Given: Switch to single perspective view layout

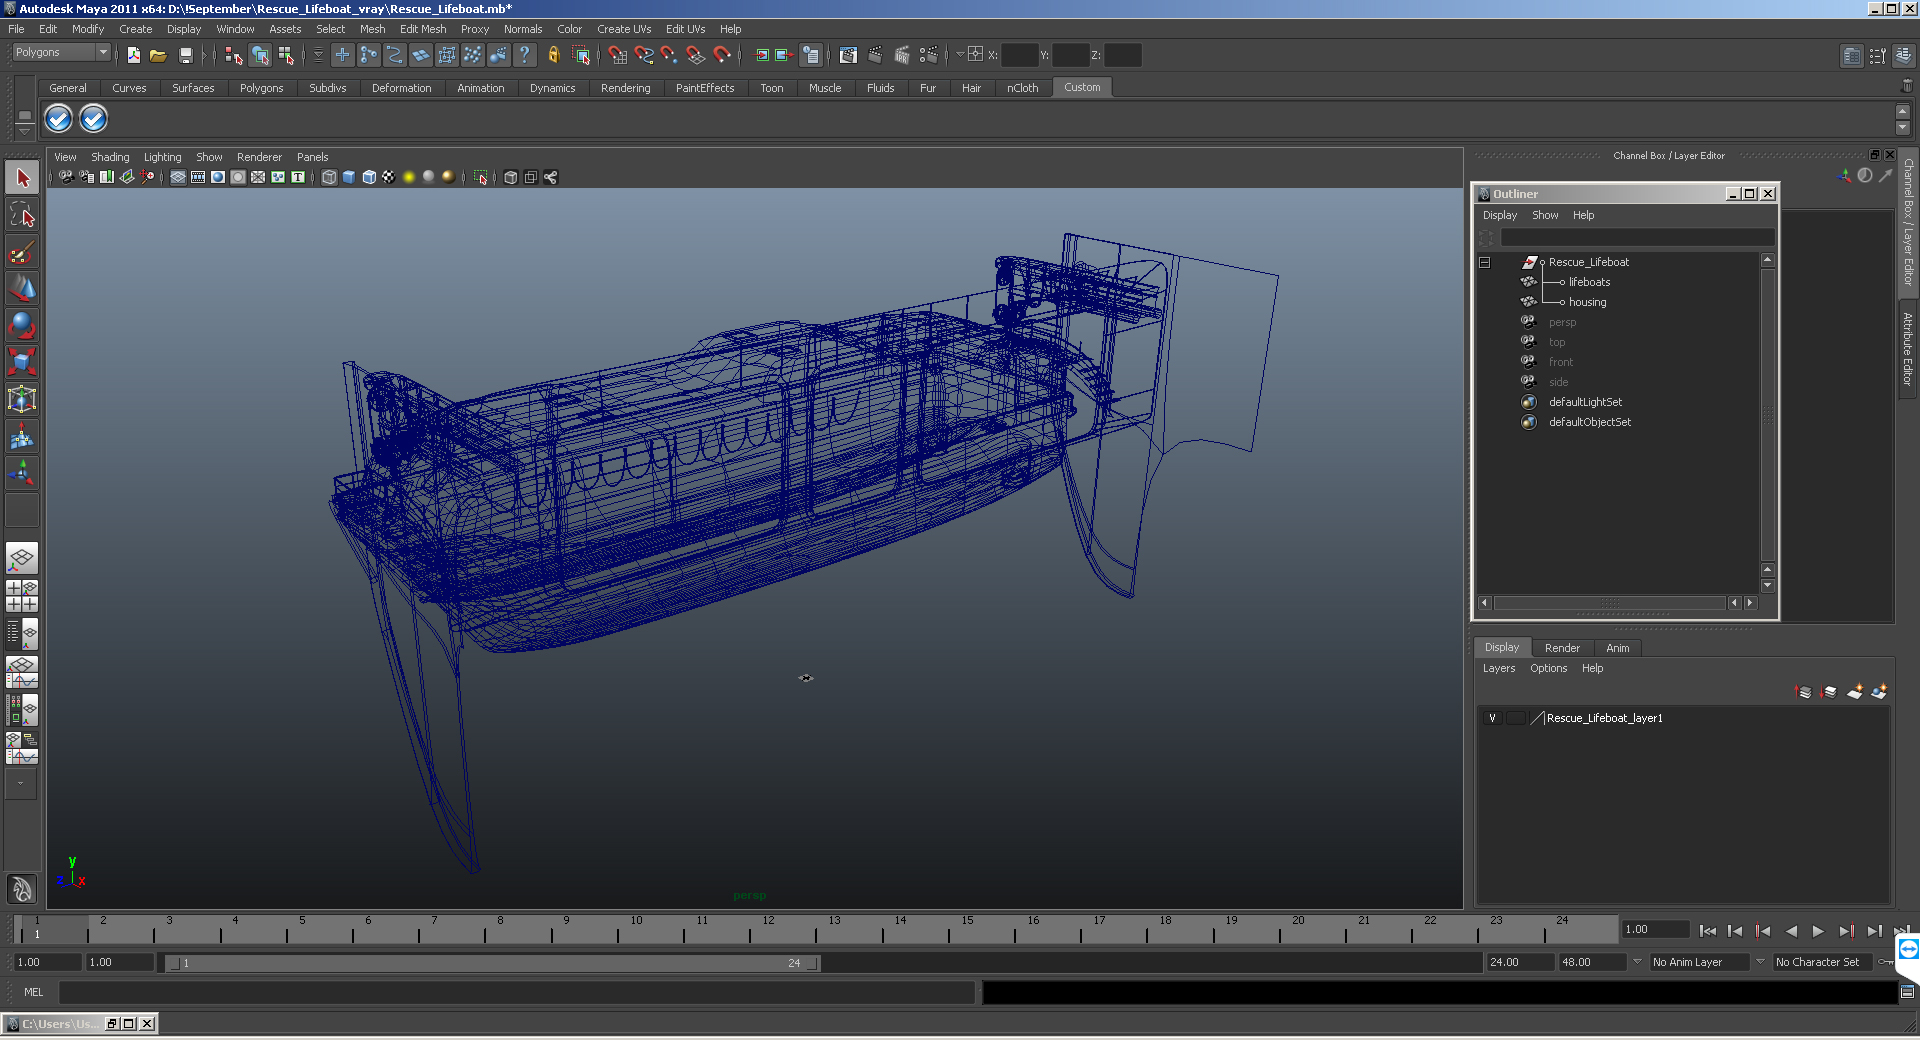Looking at the screenshot, I should pos(22,558).
